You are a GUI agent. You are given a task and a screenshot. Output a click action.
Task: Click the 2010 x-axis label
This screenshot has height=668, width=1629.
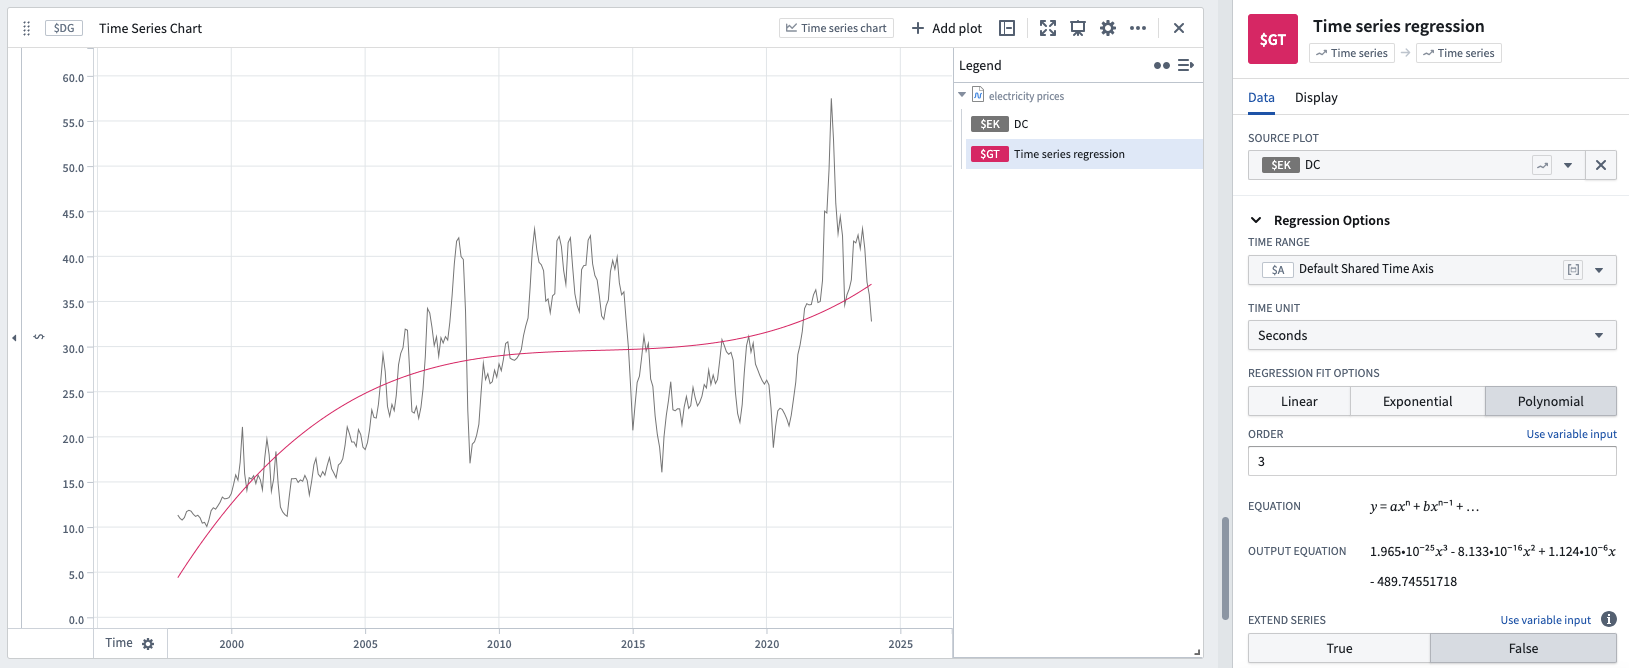point(499,644)
